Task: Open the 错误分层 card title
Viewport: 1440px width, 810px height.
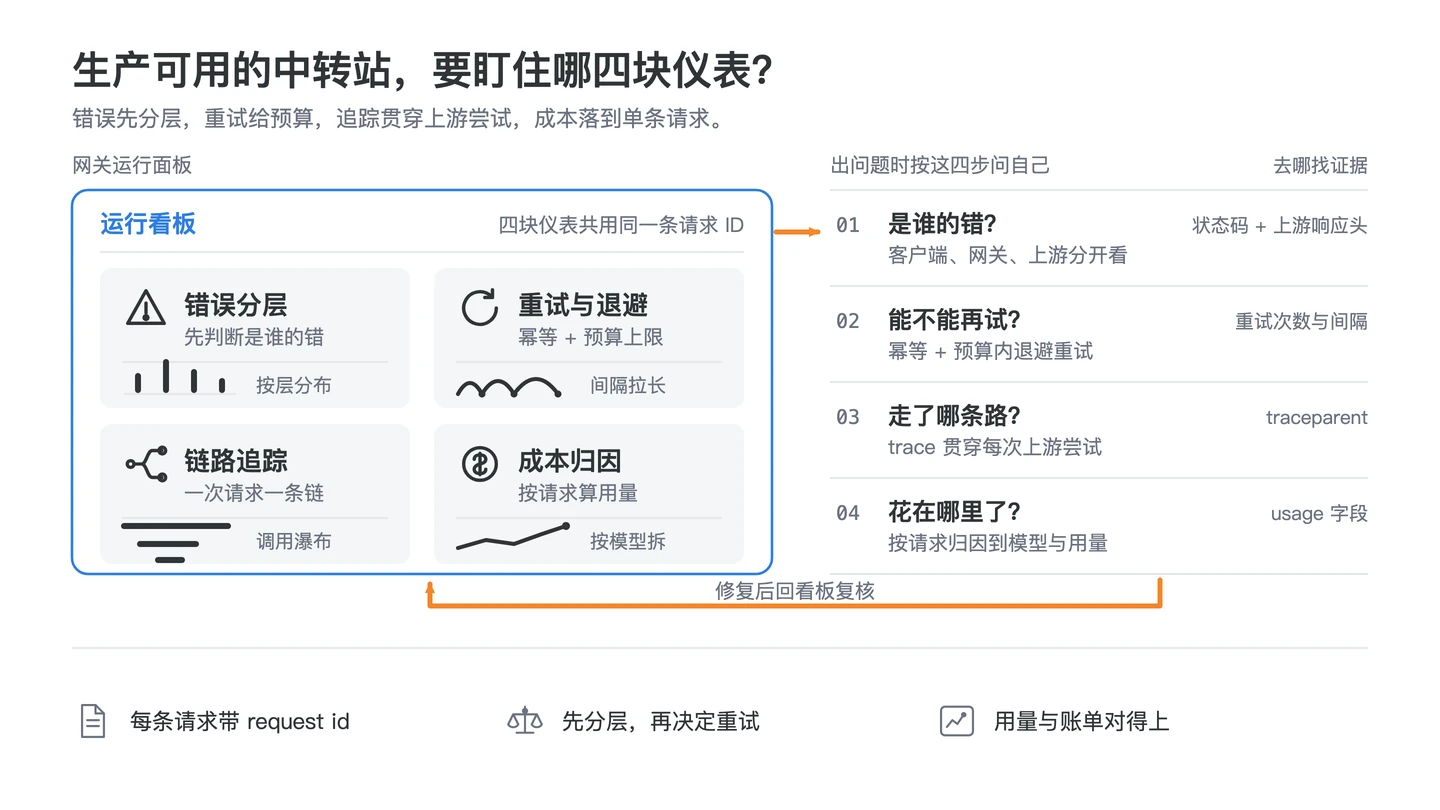Action: click(236, 304)
